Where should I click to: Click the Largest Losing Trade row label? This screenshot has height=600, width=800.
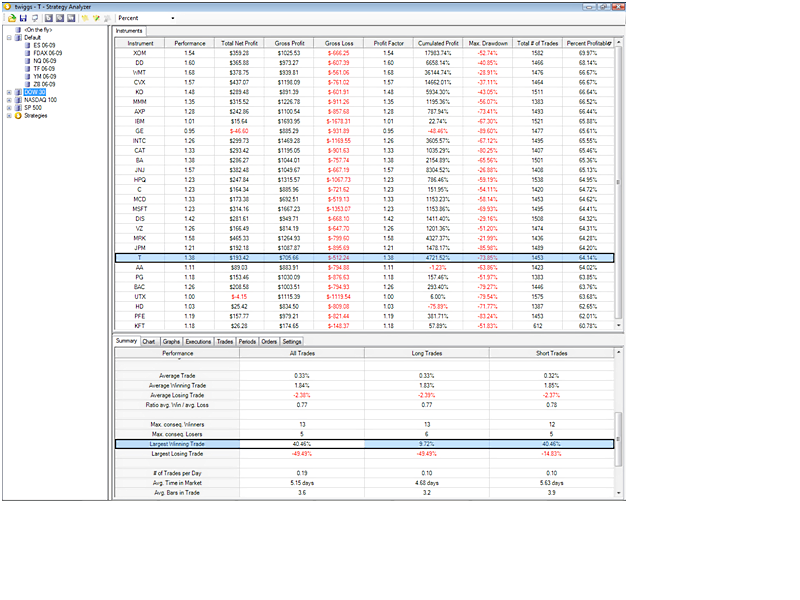pyautogui.click(x=177, y=454)
